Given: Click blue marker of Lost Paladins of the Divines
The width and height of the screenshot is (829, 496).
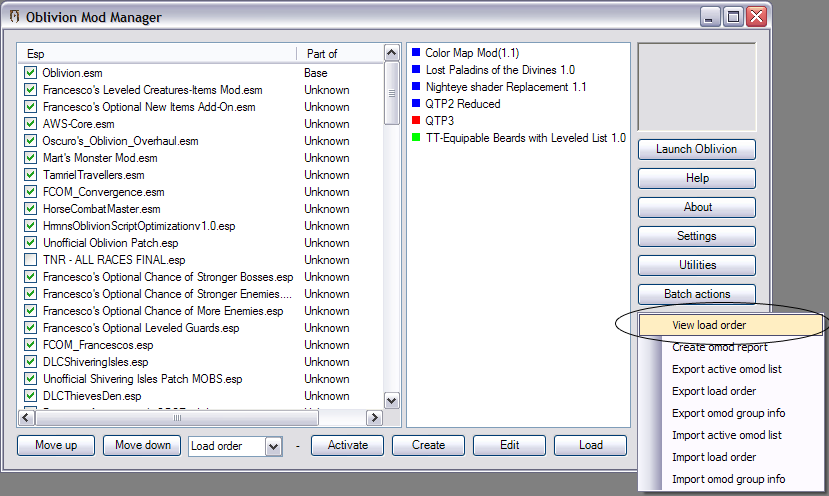Looking at the screenshot, I should [x=416, y=69].
